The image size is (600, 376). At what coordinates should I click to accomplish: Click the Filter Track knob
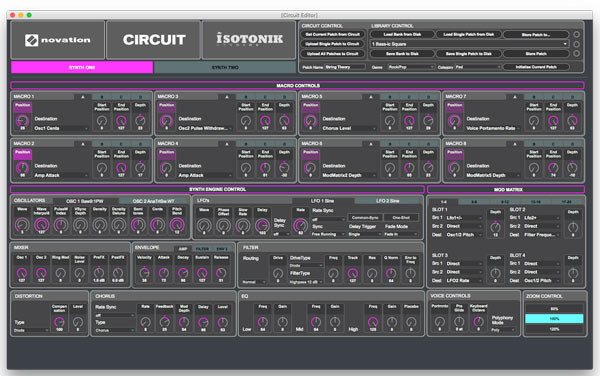tap(352, 273)
